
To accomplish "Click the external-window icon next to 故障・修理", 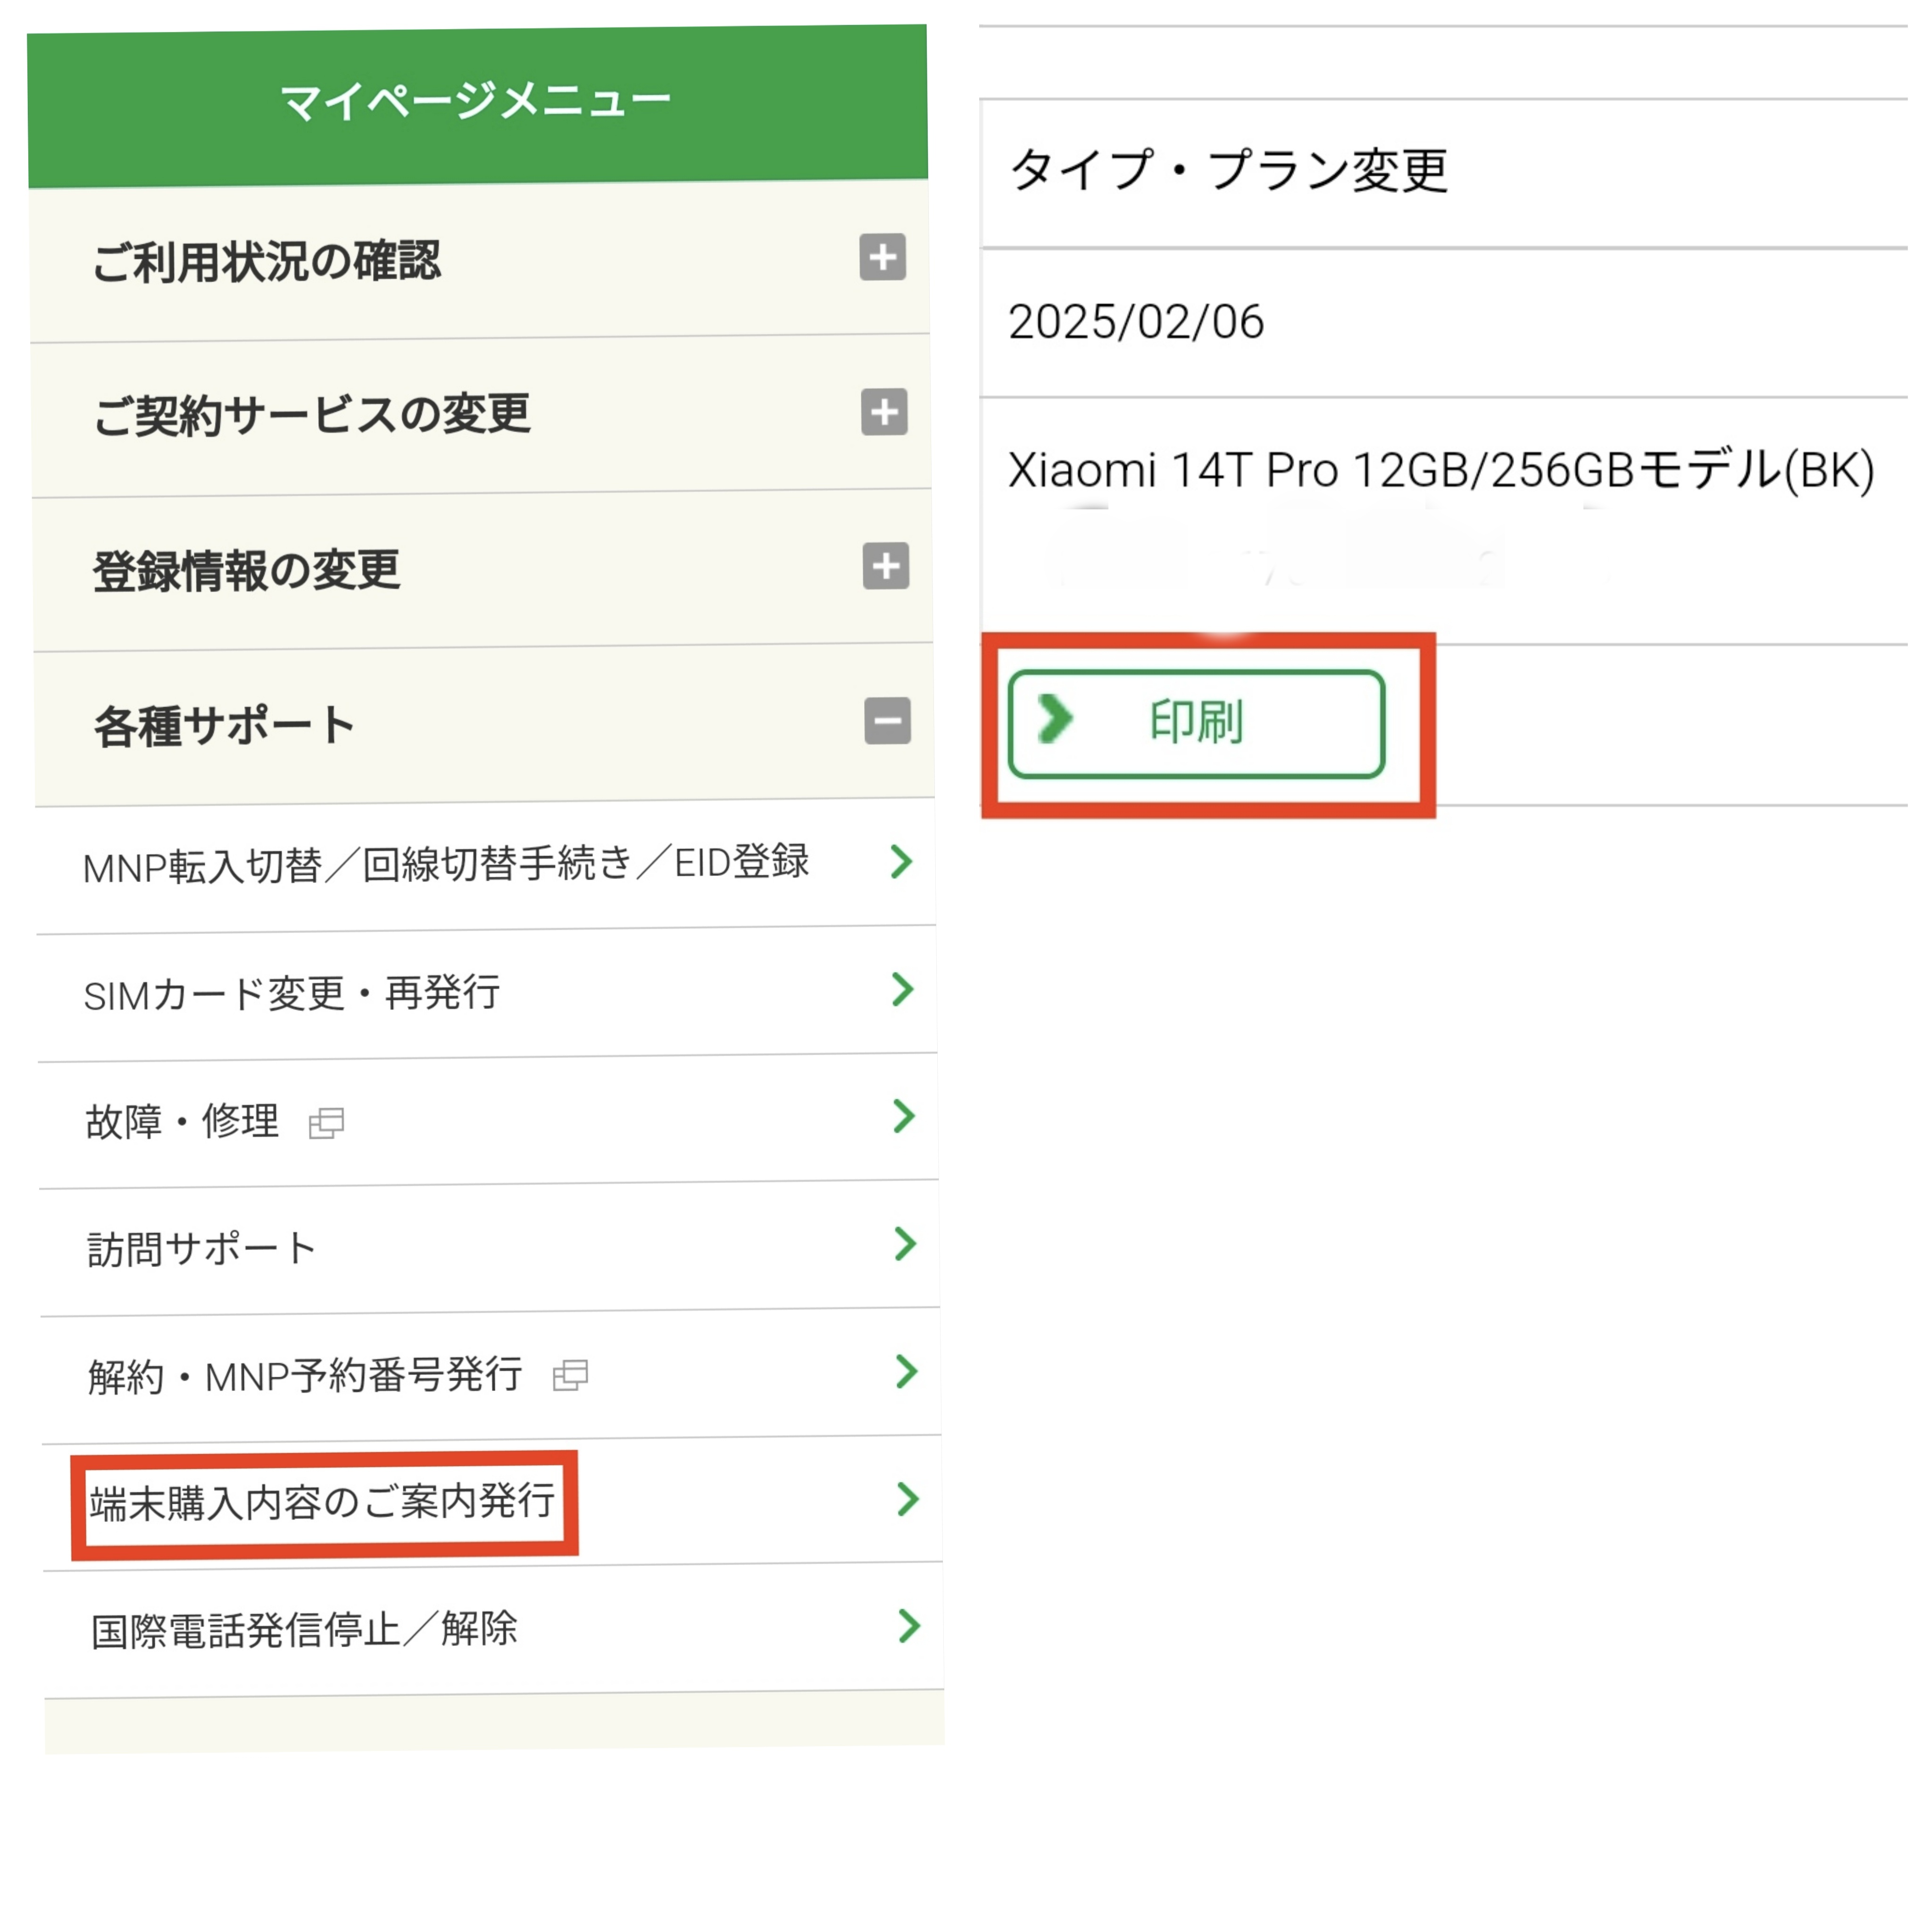I will (326, 1123).
